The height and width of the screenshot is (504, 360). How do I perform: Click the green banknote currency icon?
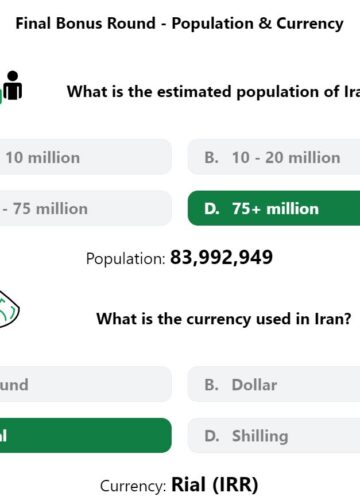[9, 309]
